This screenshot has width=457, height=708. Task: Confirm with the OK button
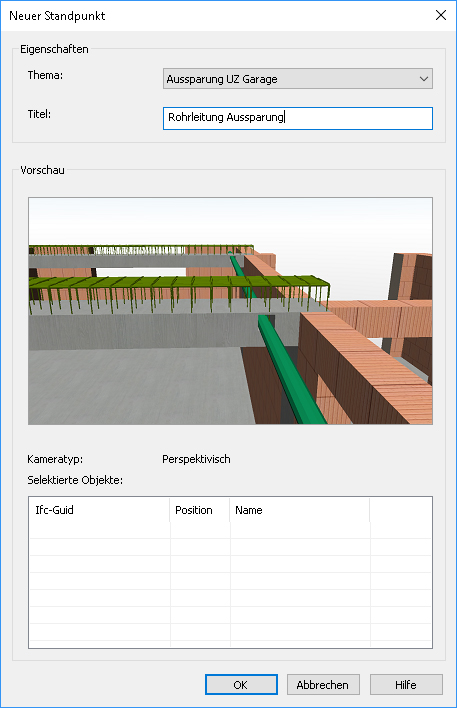pos(241,685)
